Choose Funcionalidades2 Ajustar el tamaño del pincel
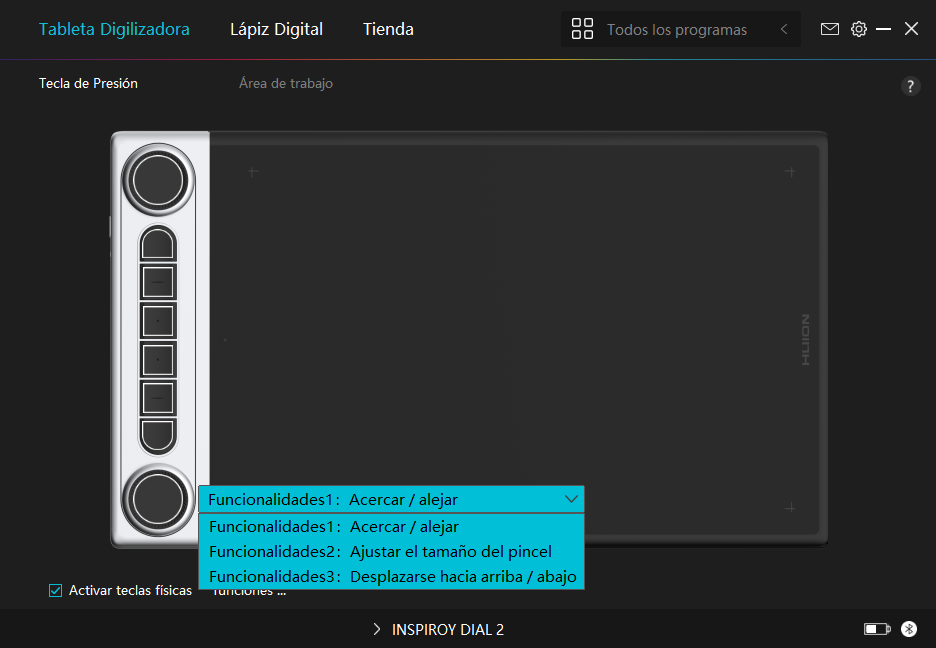The image size is (936, 648). (x=380, y=551)
